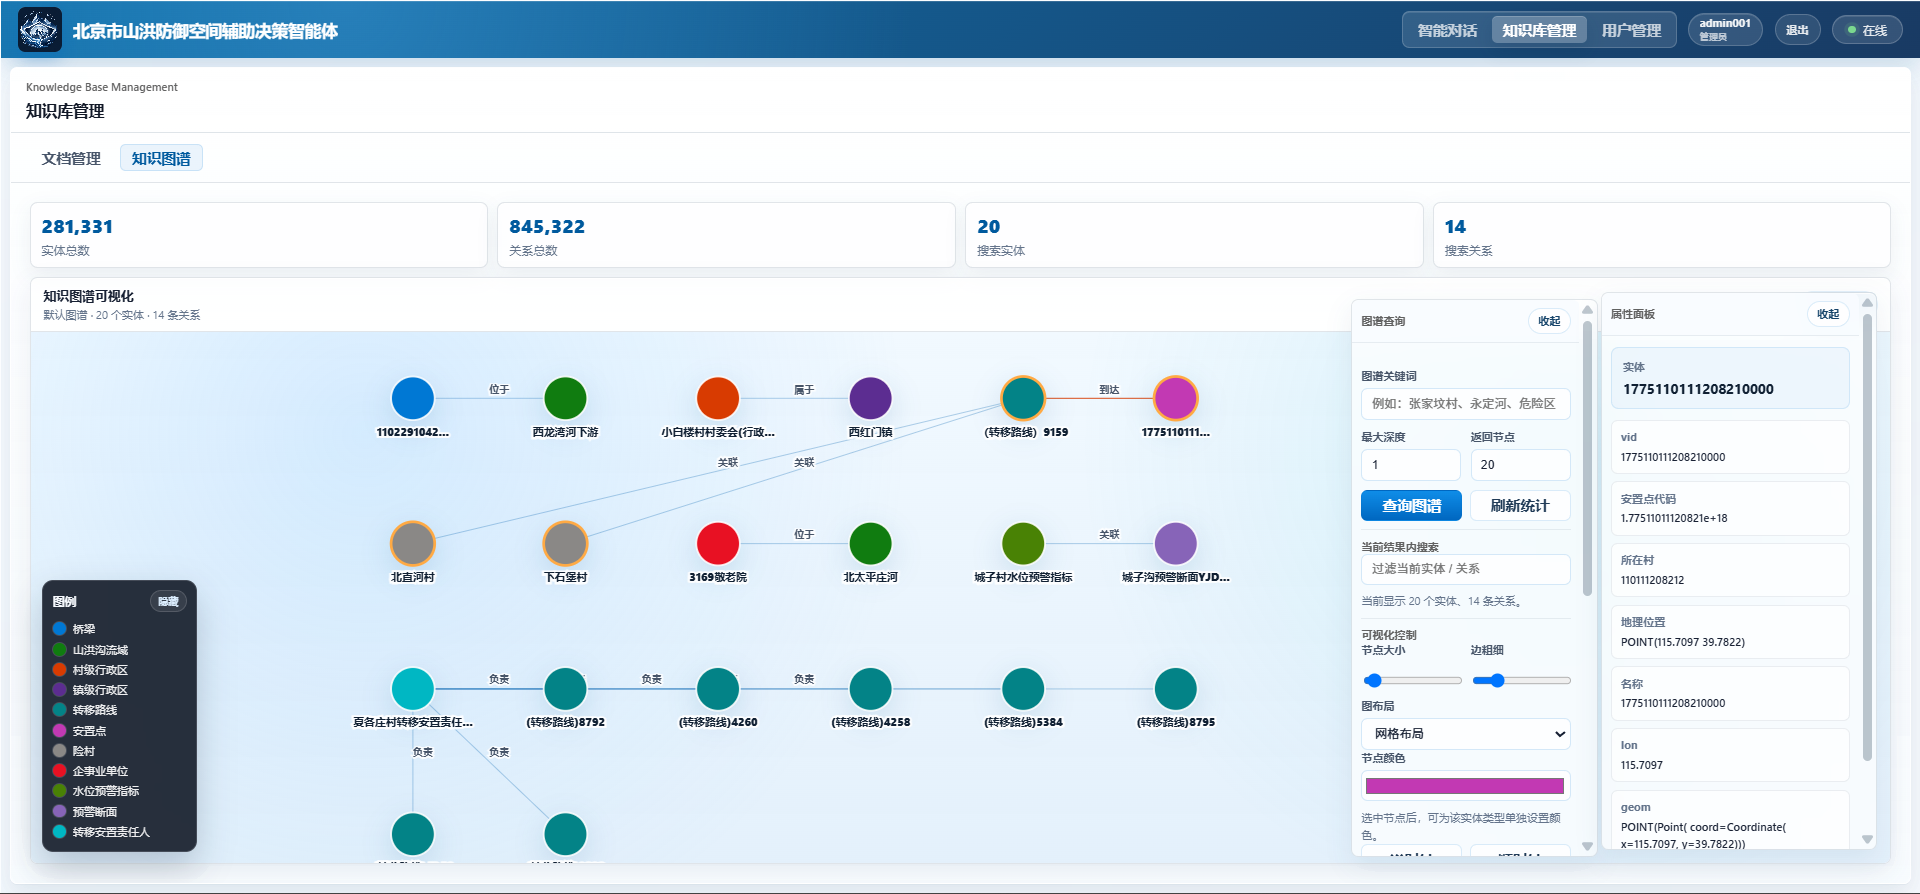Select the node (转移路线)8792
This screenshot has width=1920, height=894.
tap(565, 689)
